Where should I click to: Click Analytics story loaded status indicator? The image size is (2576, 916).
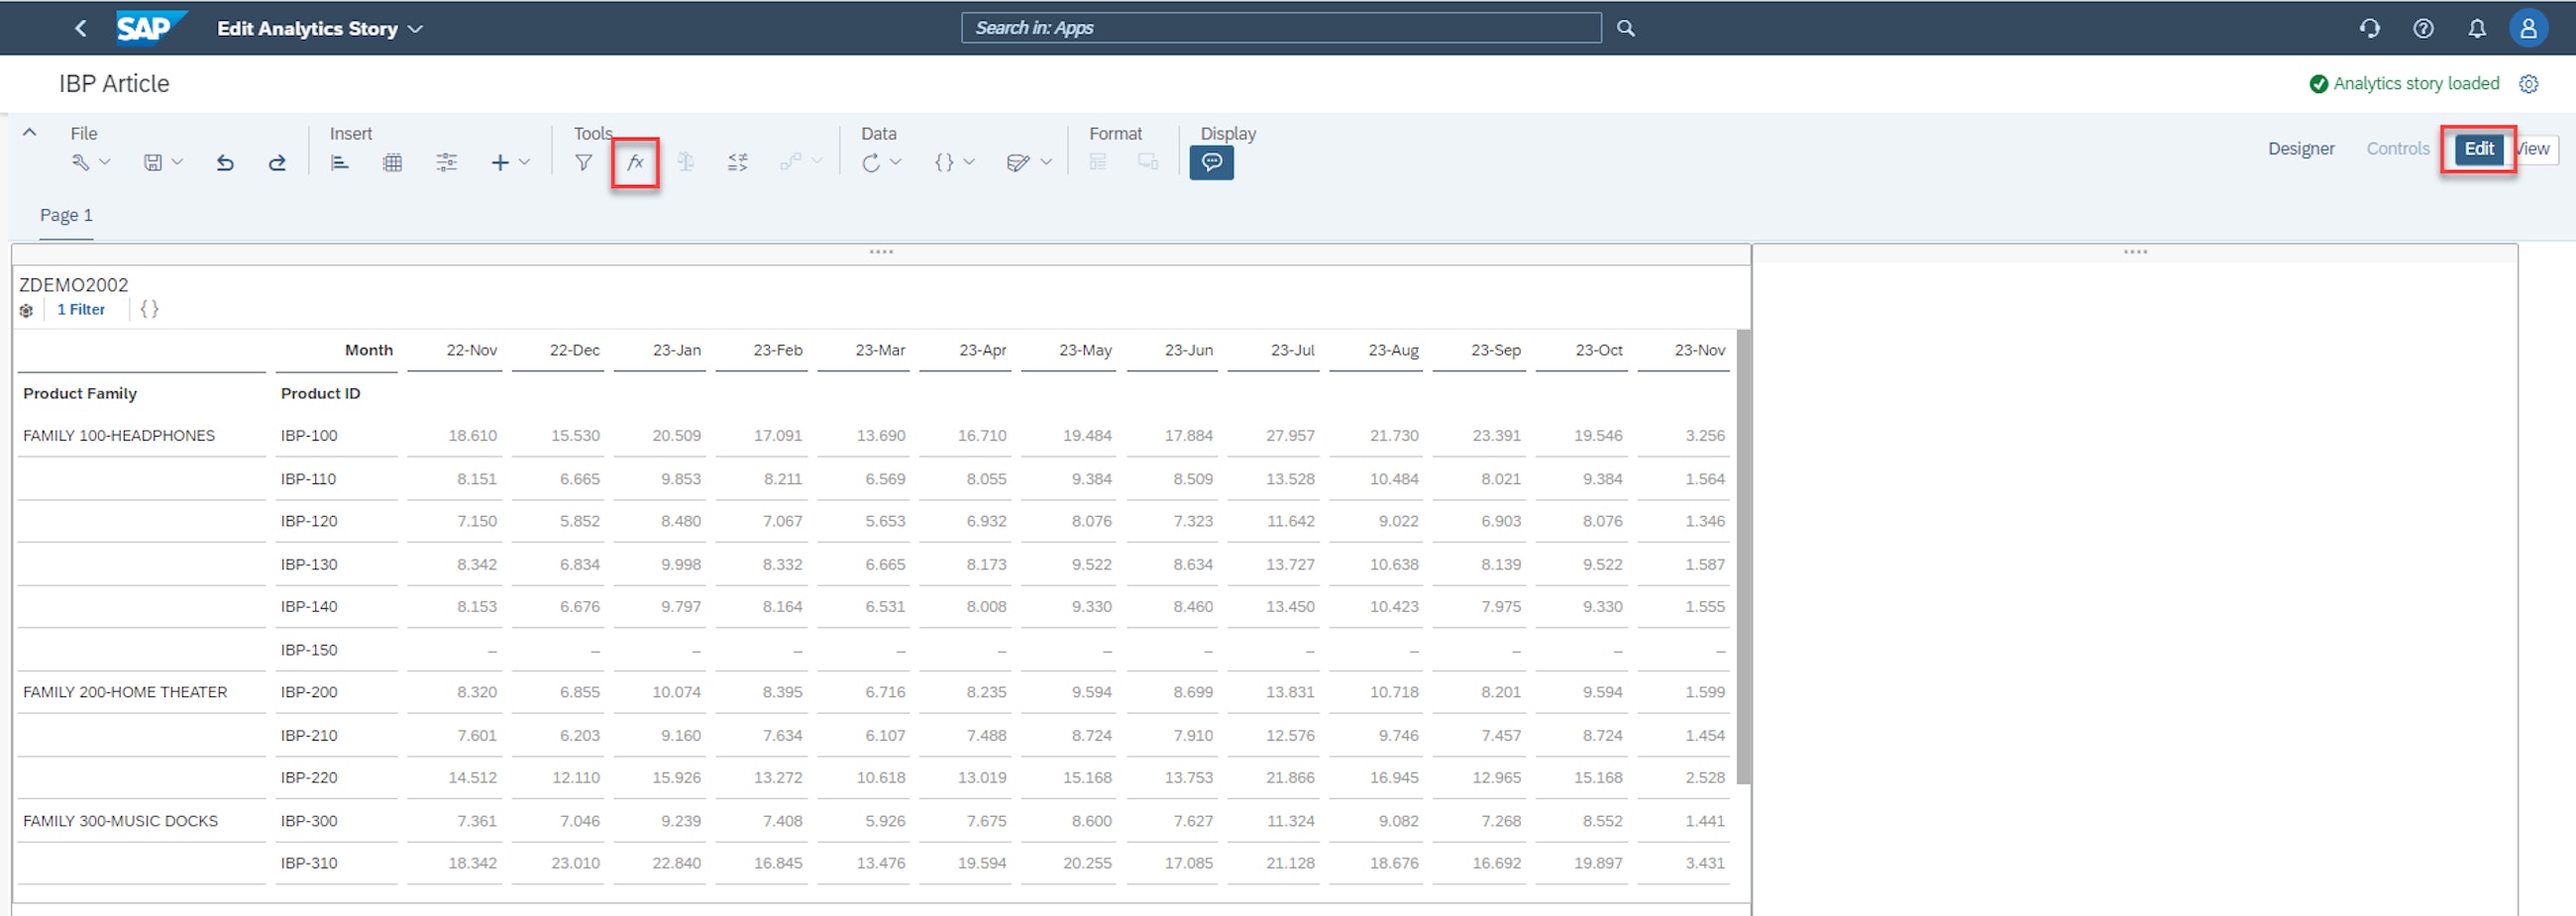[2404, 83]
